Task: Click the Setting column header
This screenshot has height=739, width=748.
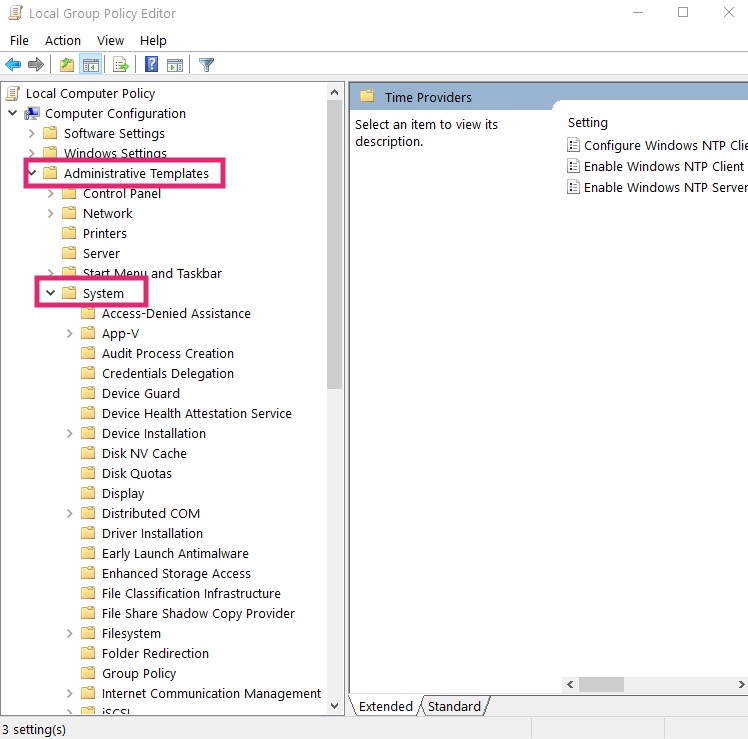Action: [588, 123]
